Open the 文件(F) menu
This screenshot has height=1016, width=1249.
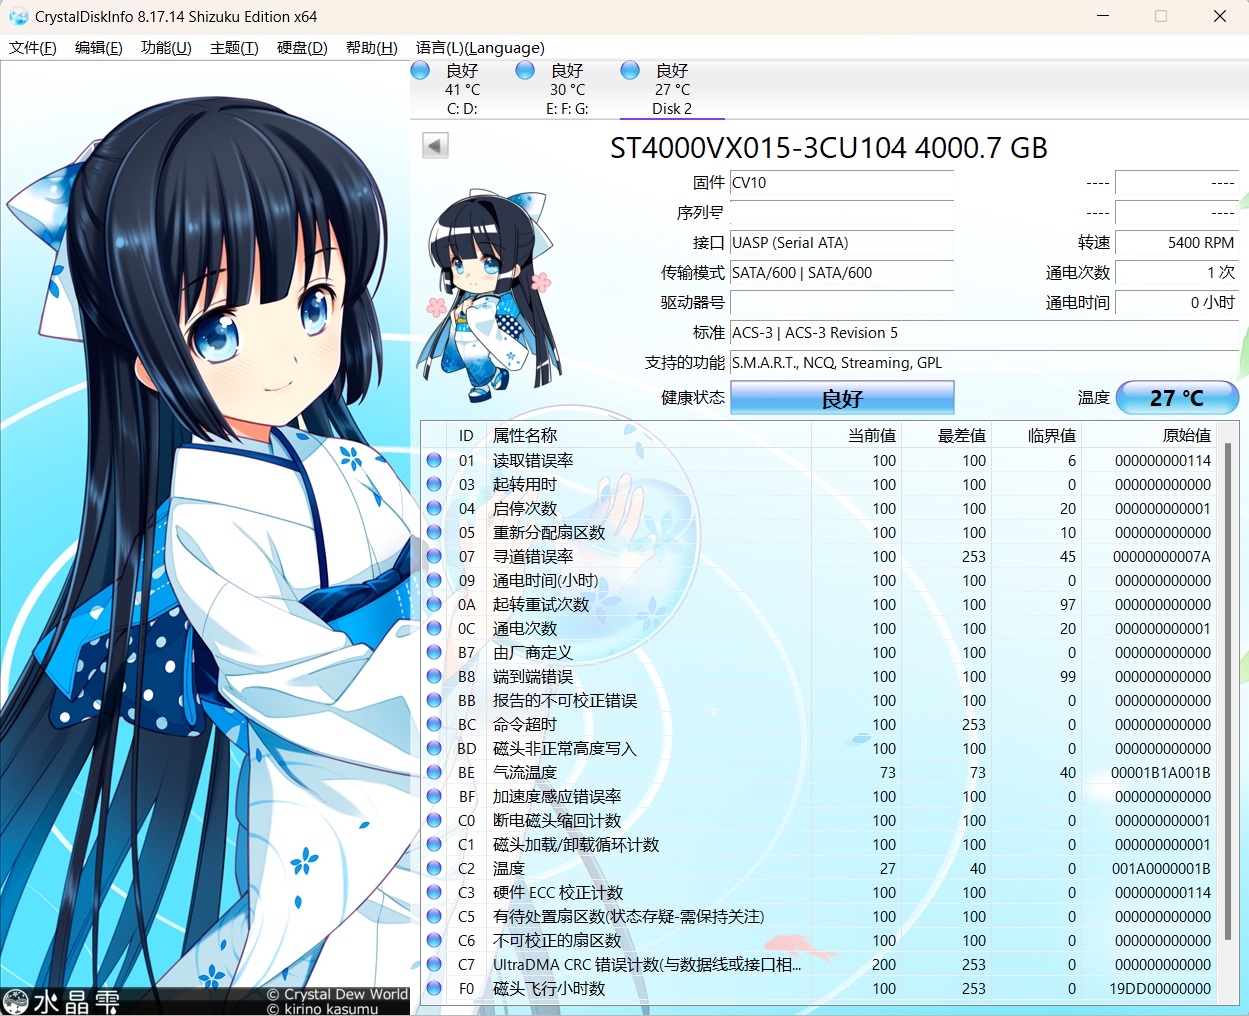pos(33,47)
